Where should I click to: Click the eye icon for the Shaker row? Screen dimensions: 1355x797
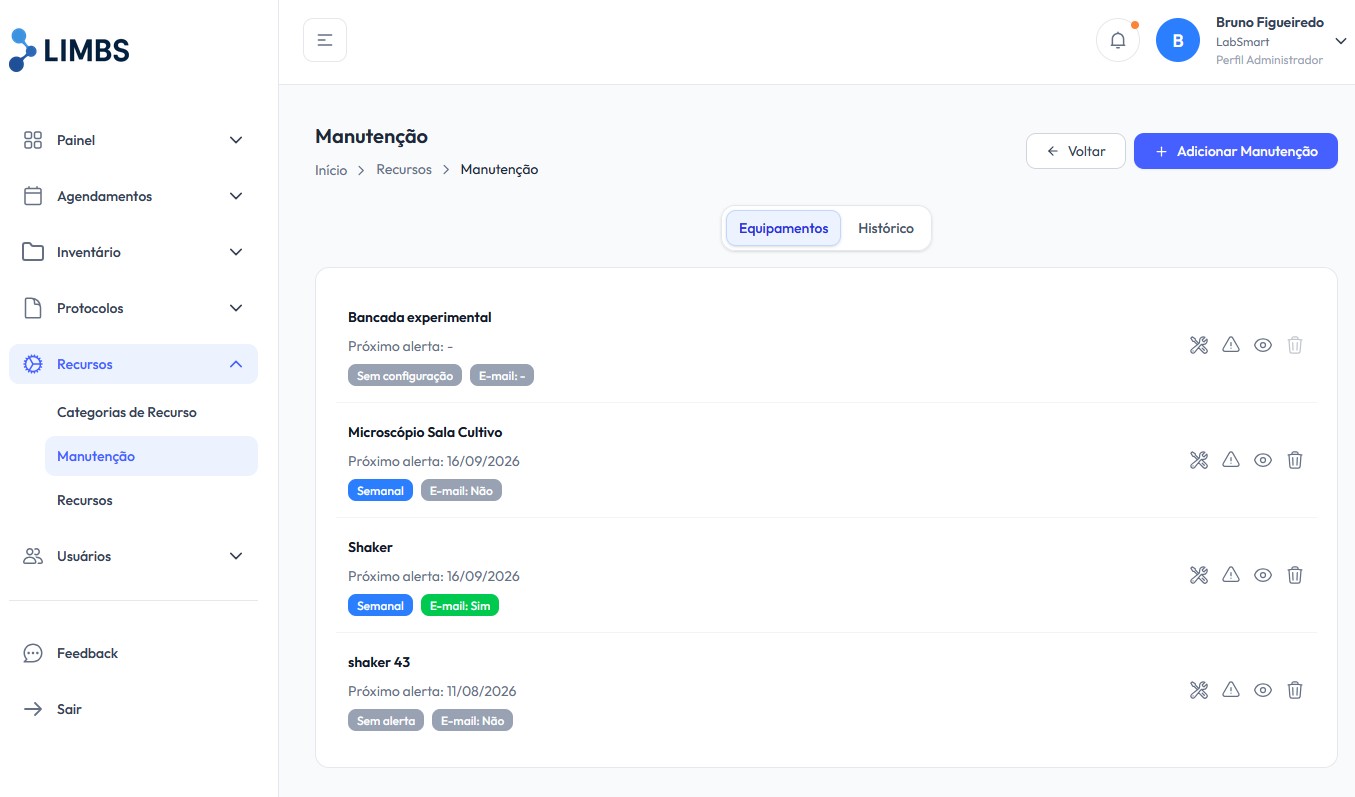click(x=1263, y=575)
